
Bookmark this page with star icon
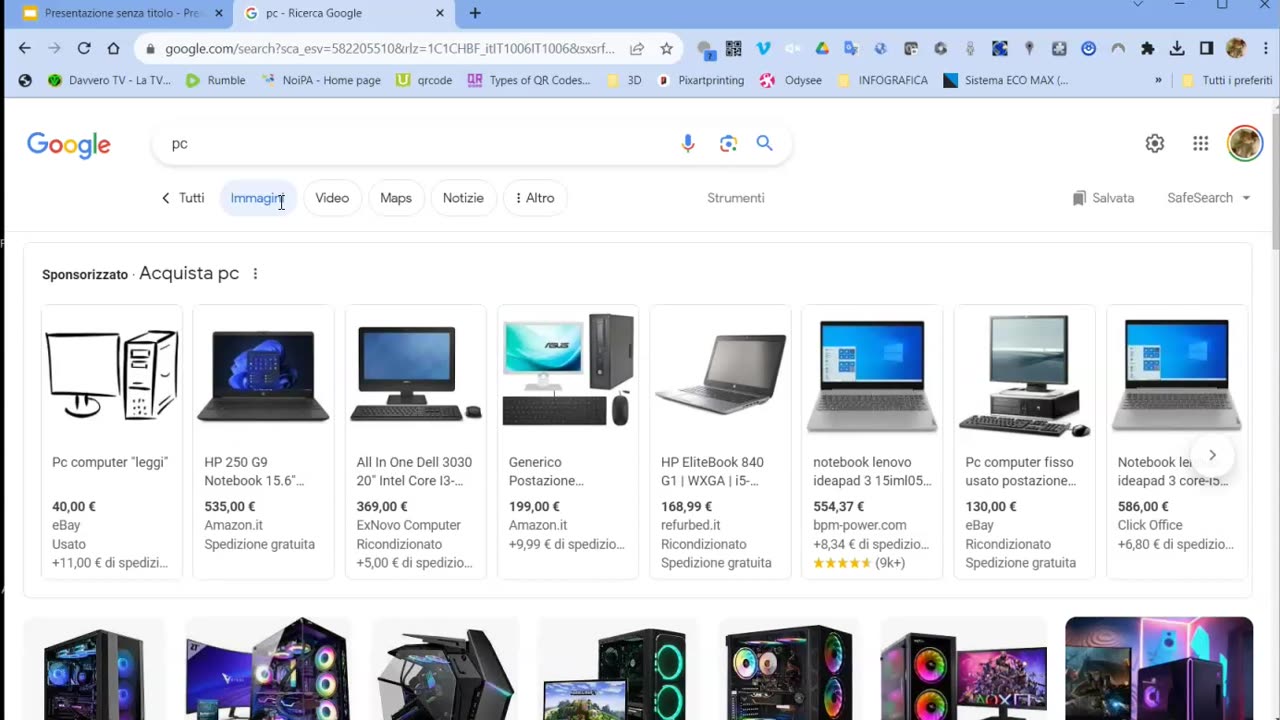(666, 48)
